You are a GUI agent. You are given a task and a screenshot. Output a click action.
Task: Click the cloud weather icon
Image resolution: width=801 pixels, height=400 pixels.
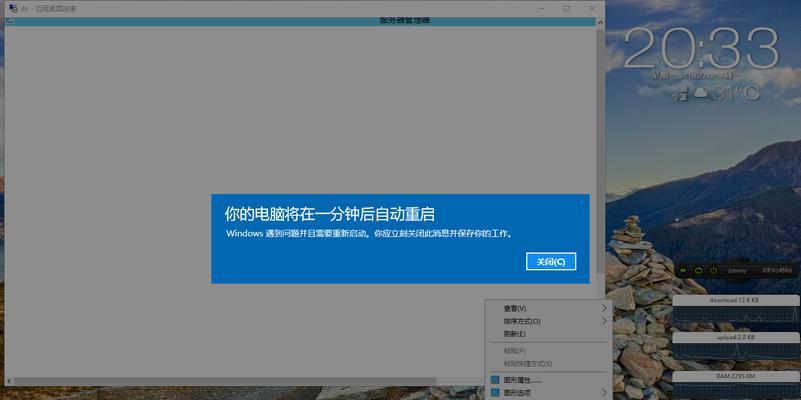pos(701,93)
